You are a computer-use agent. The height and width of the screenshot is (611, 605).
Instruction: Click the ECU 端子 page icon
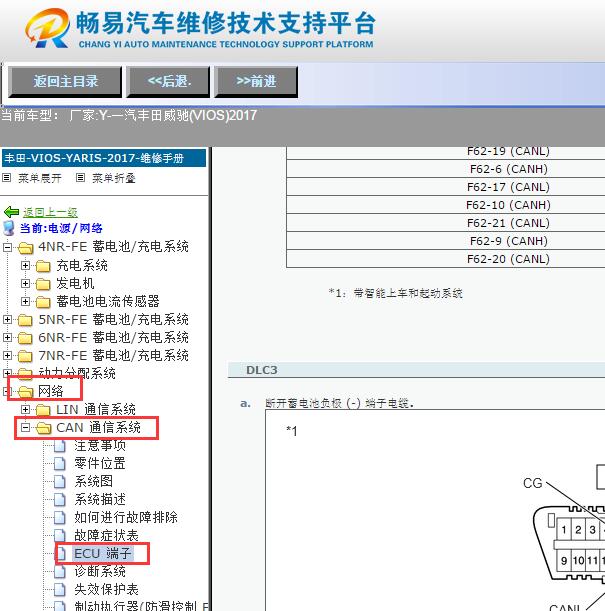[61, 553]
